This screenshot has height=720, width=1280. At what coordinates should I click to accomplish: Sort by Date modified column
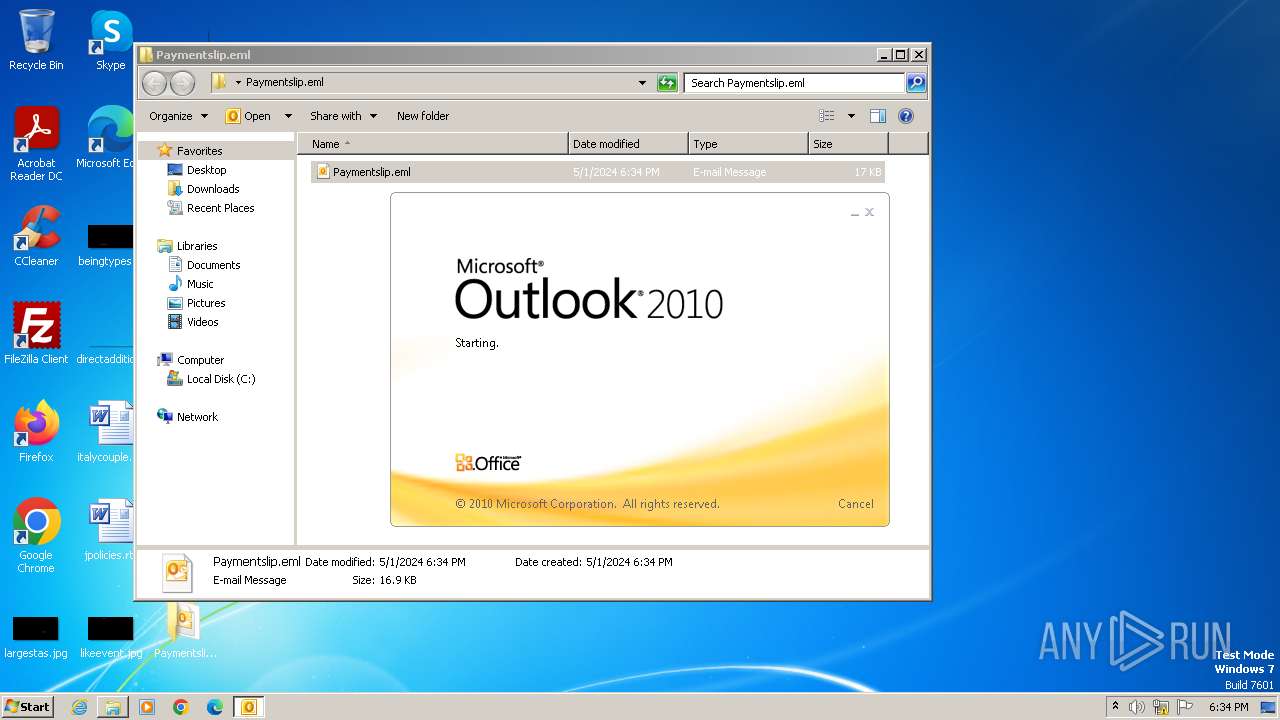[628, 144]
